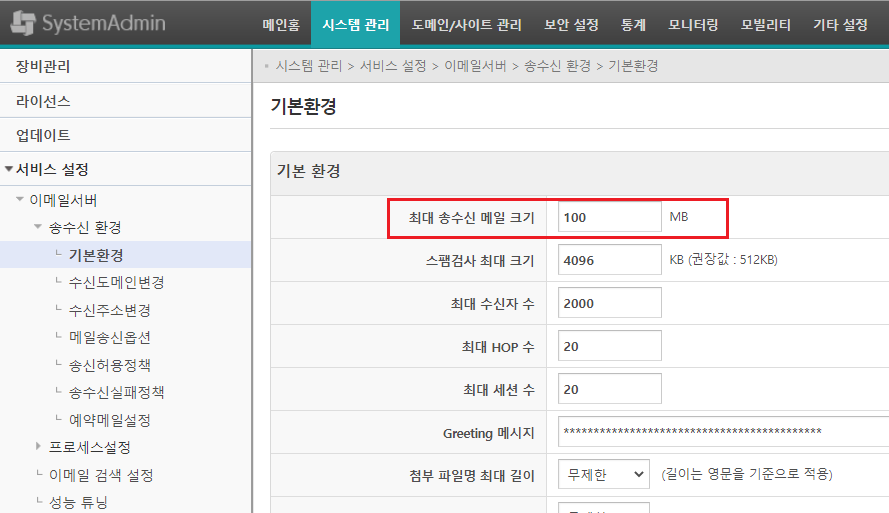Open the 메인홈 top menu
The image size is (889, 513).
coord(280,24)
